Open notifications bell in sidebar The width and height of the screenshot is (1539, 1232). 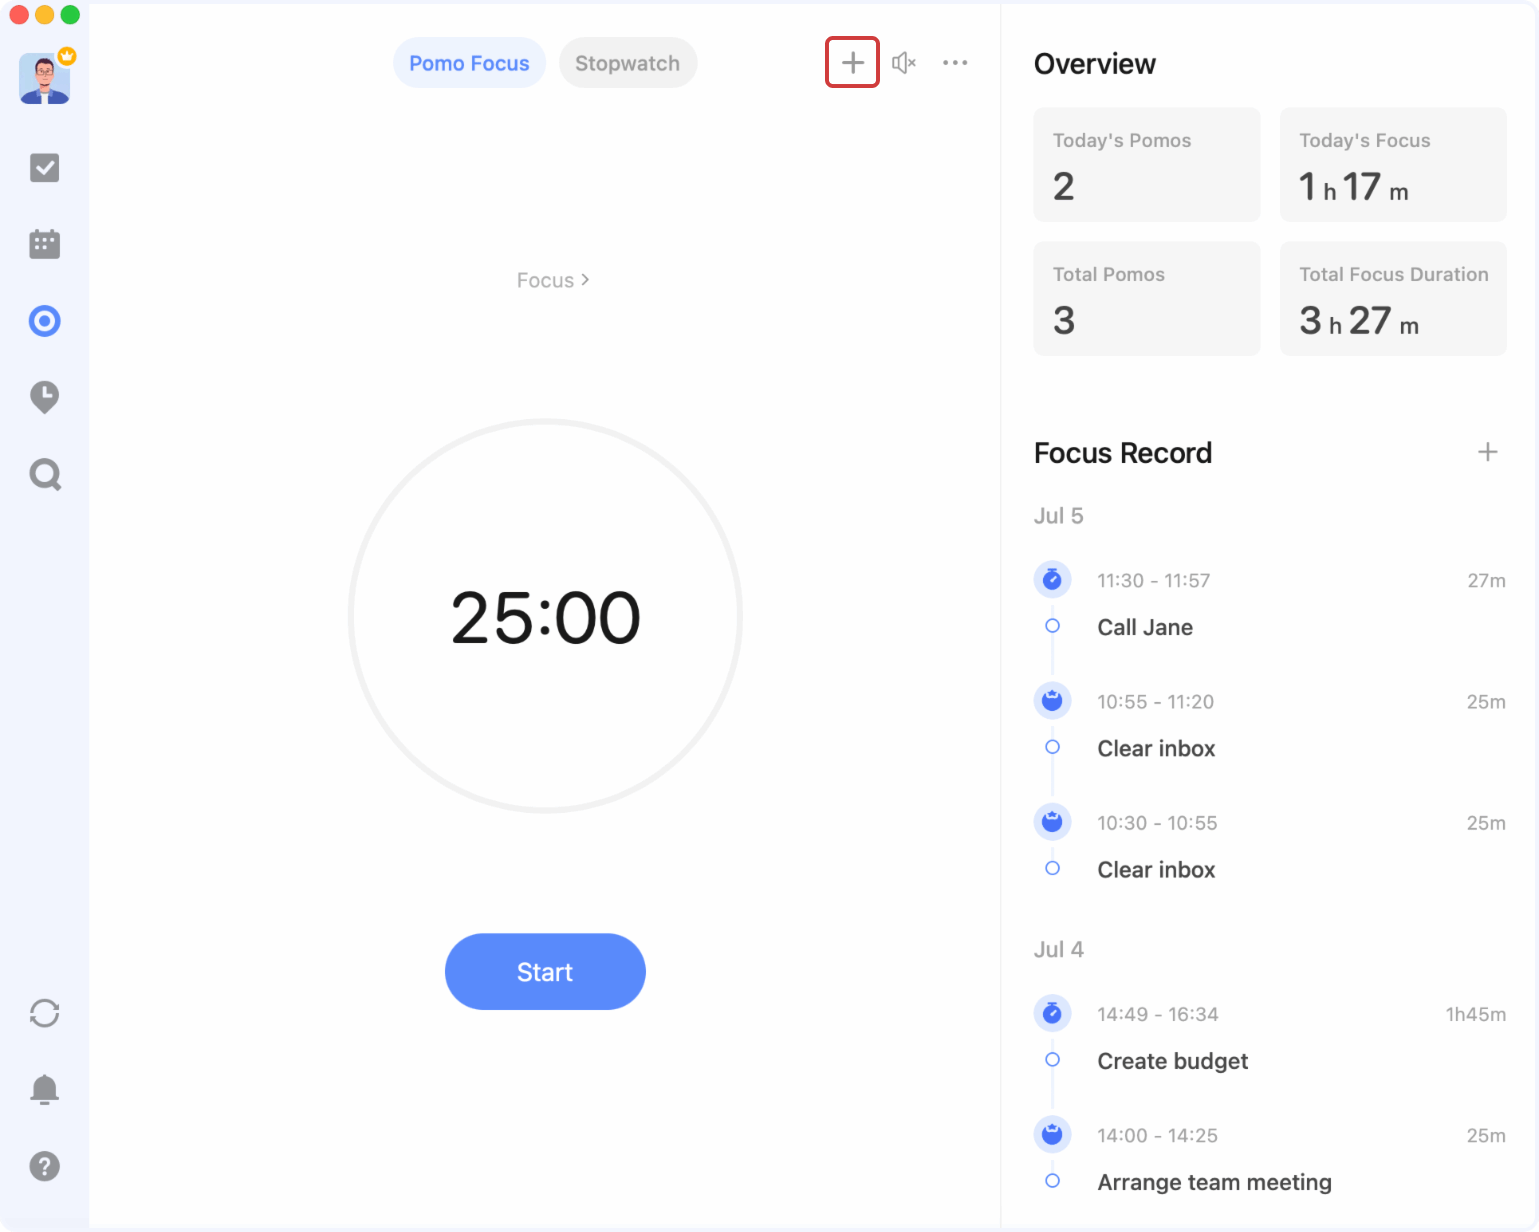pyautogui.click(x=45, y=1089)
